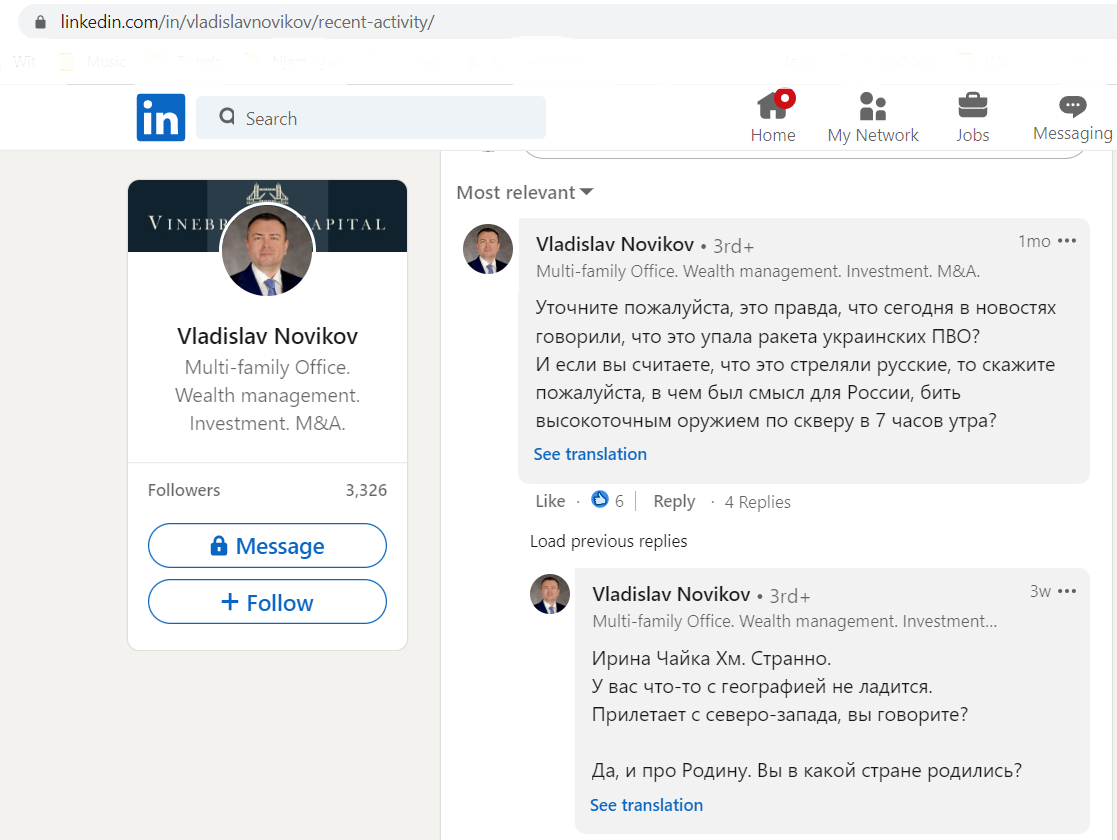The width and height of the screenshot is (1117, 840).
Task: Click the search magnifier icon
Action: click(x=227, y=116)
